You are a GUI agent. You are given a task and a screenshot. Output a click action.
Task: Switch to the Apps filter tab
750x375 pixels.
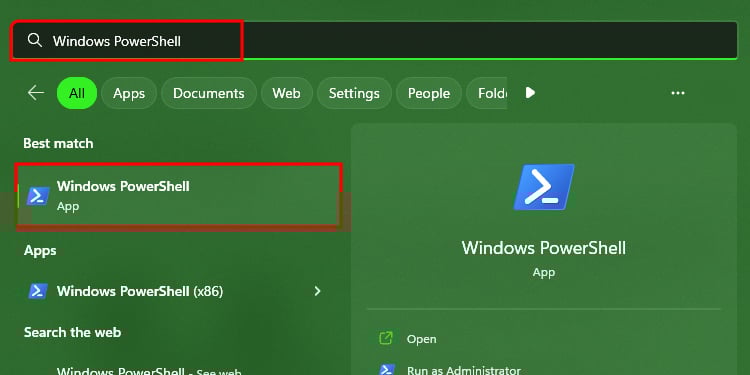tap(129, 93)
